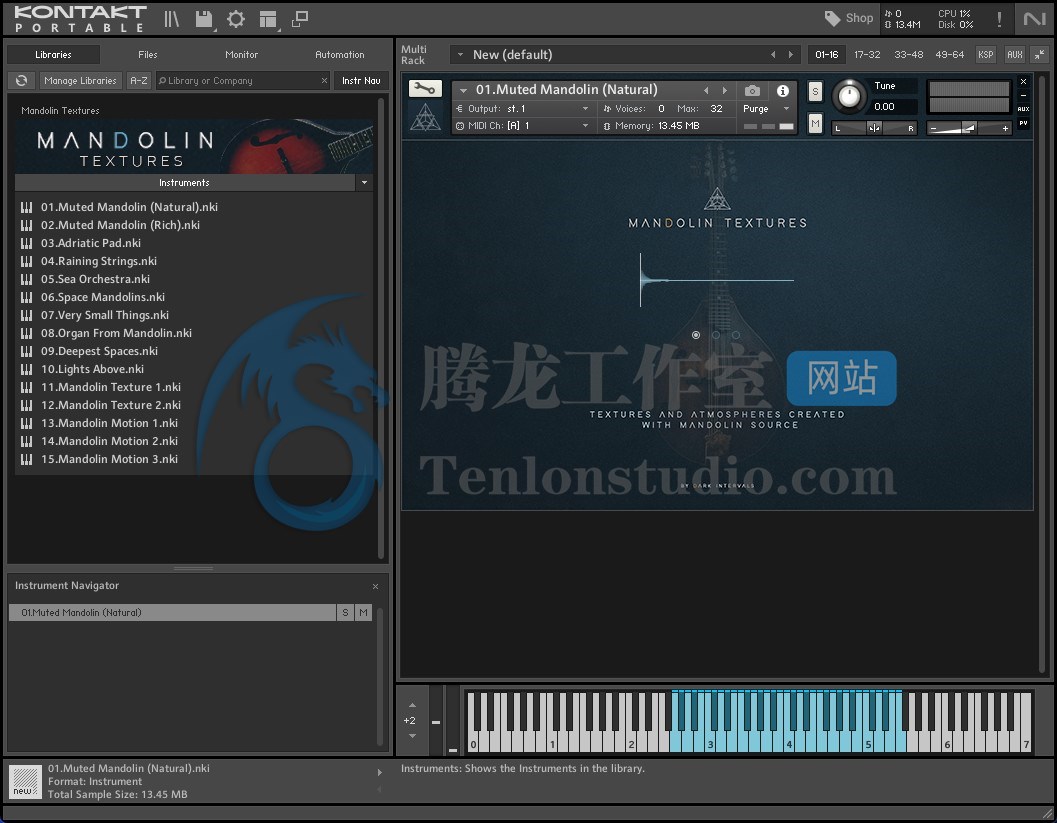The width and height of the screenshot is (1057, 823).
Task: Click the library browser icon in top toolbar
Action: pyautogui.click(x=172, y=19)
